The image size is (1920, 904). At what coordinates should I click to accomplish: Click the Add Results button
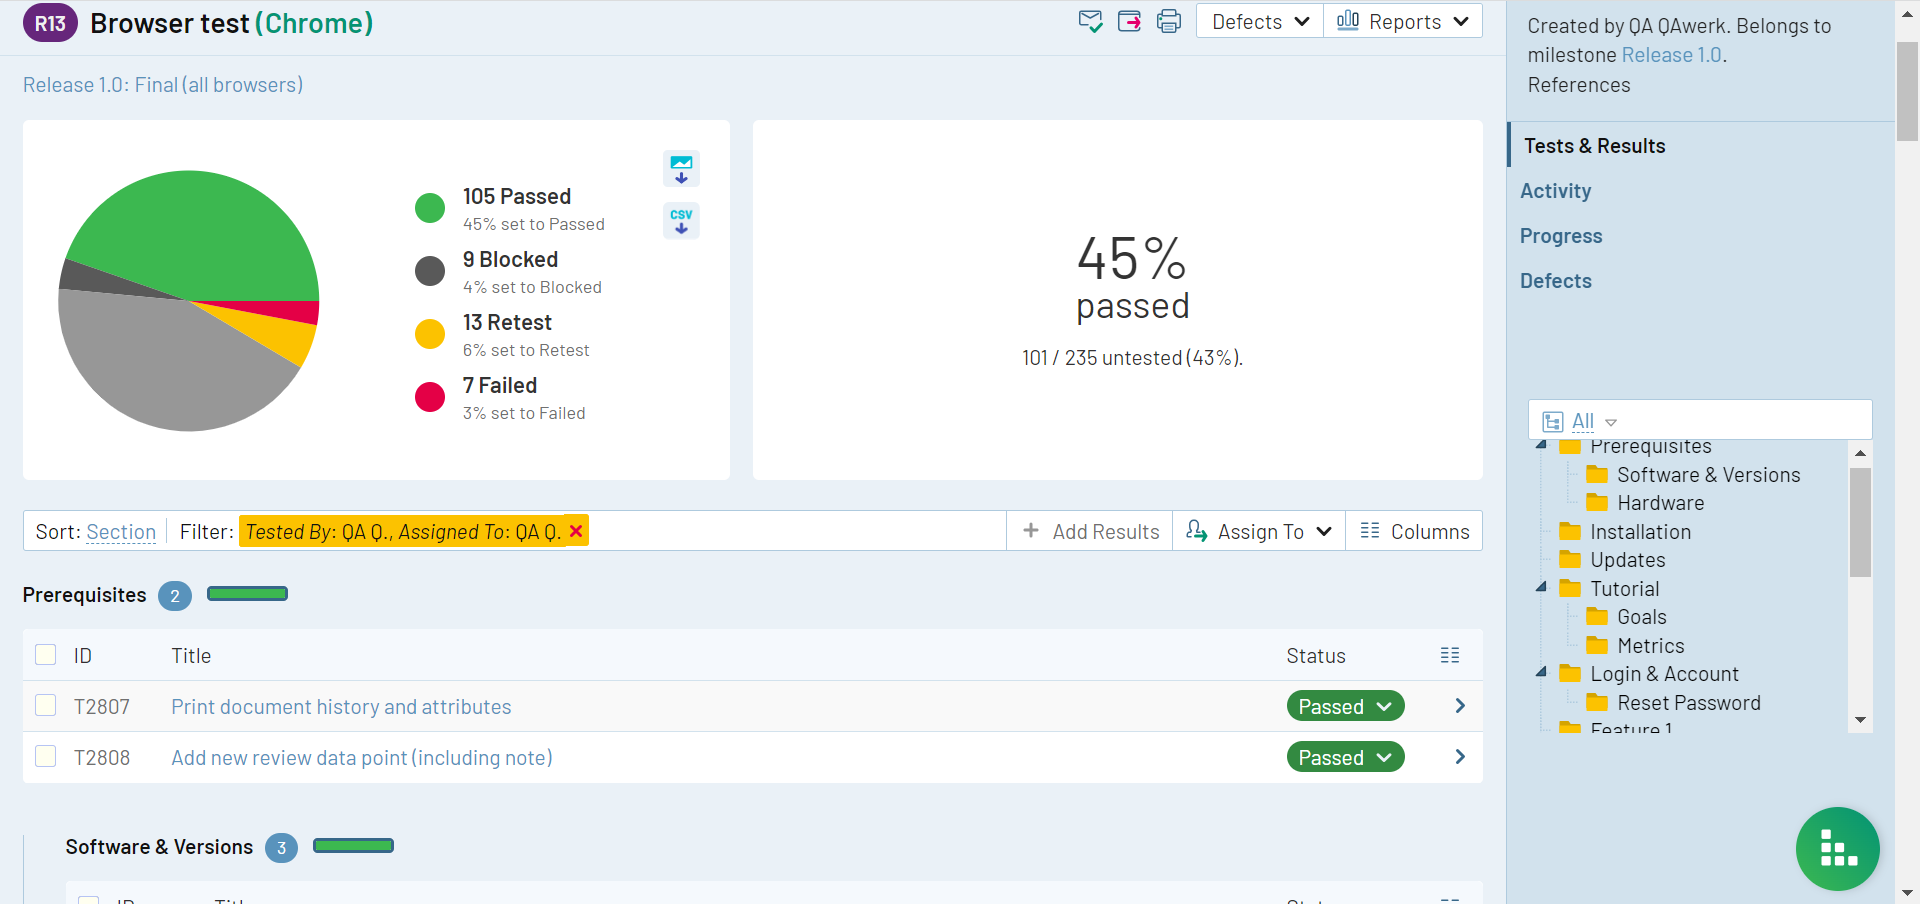click(x=1091, y=531)
